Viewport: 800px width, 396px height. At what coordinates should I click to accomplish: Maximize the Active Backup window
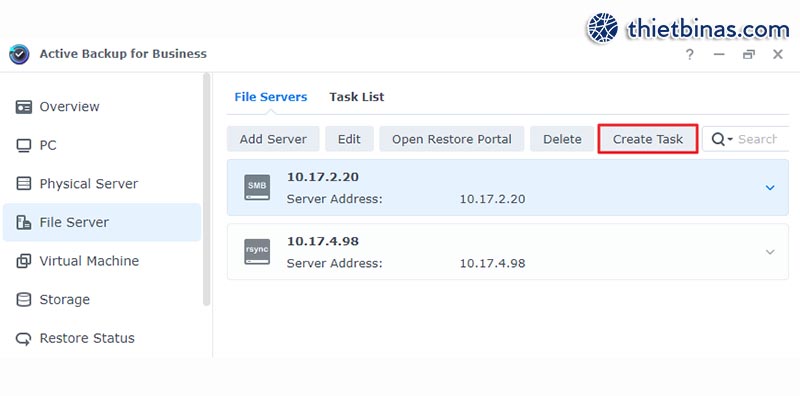(x=749, y=54)
